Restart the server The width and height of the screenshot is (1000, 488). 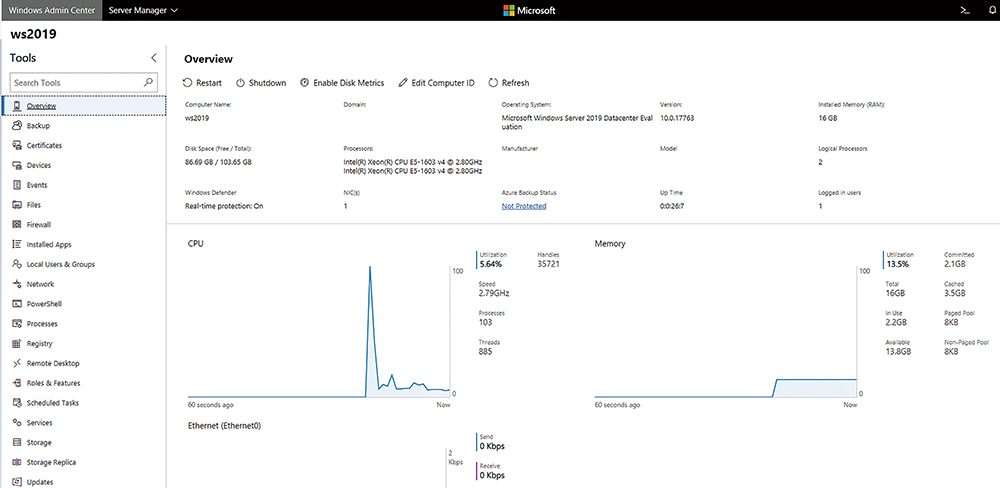click(x=202, y=83)
